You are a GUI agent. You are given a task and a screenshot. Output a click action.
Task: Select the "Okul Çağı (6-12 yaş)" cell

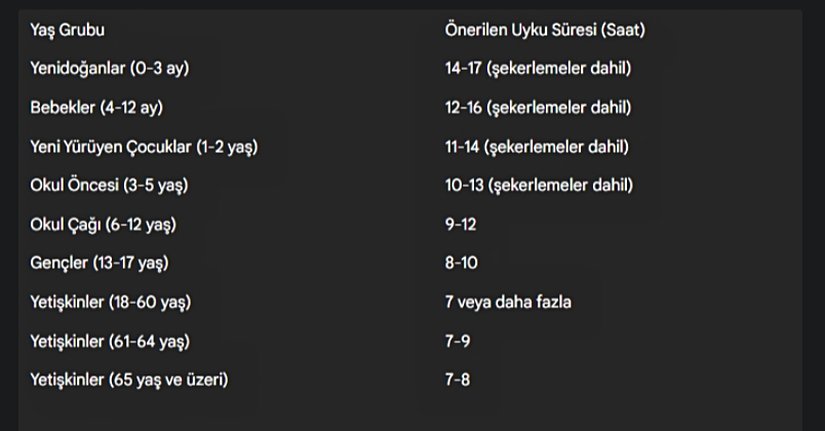coord(109,224)
